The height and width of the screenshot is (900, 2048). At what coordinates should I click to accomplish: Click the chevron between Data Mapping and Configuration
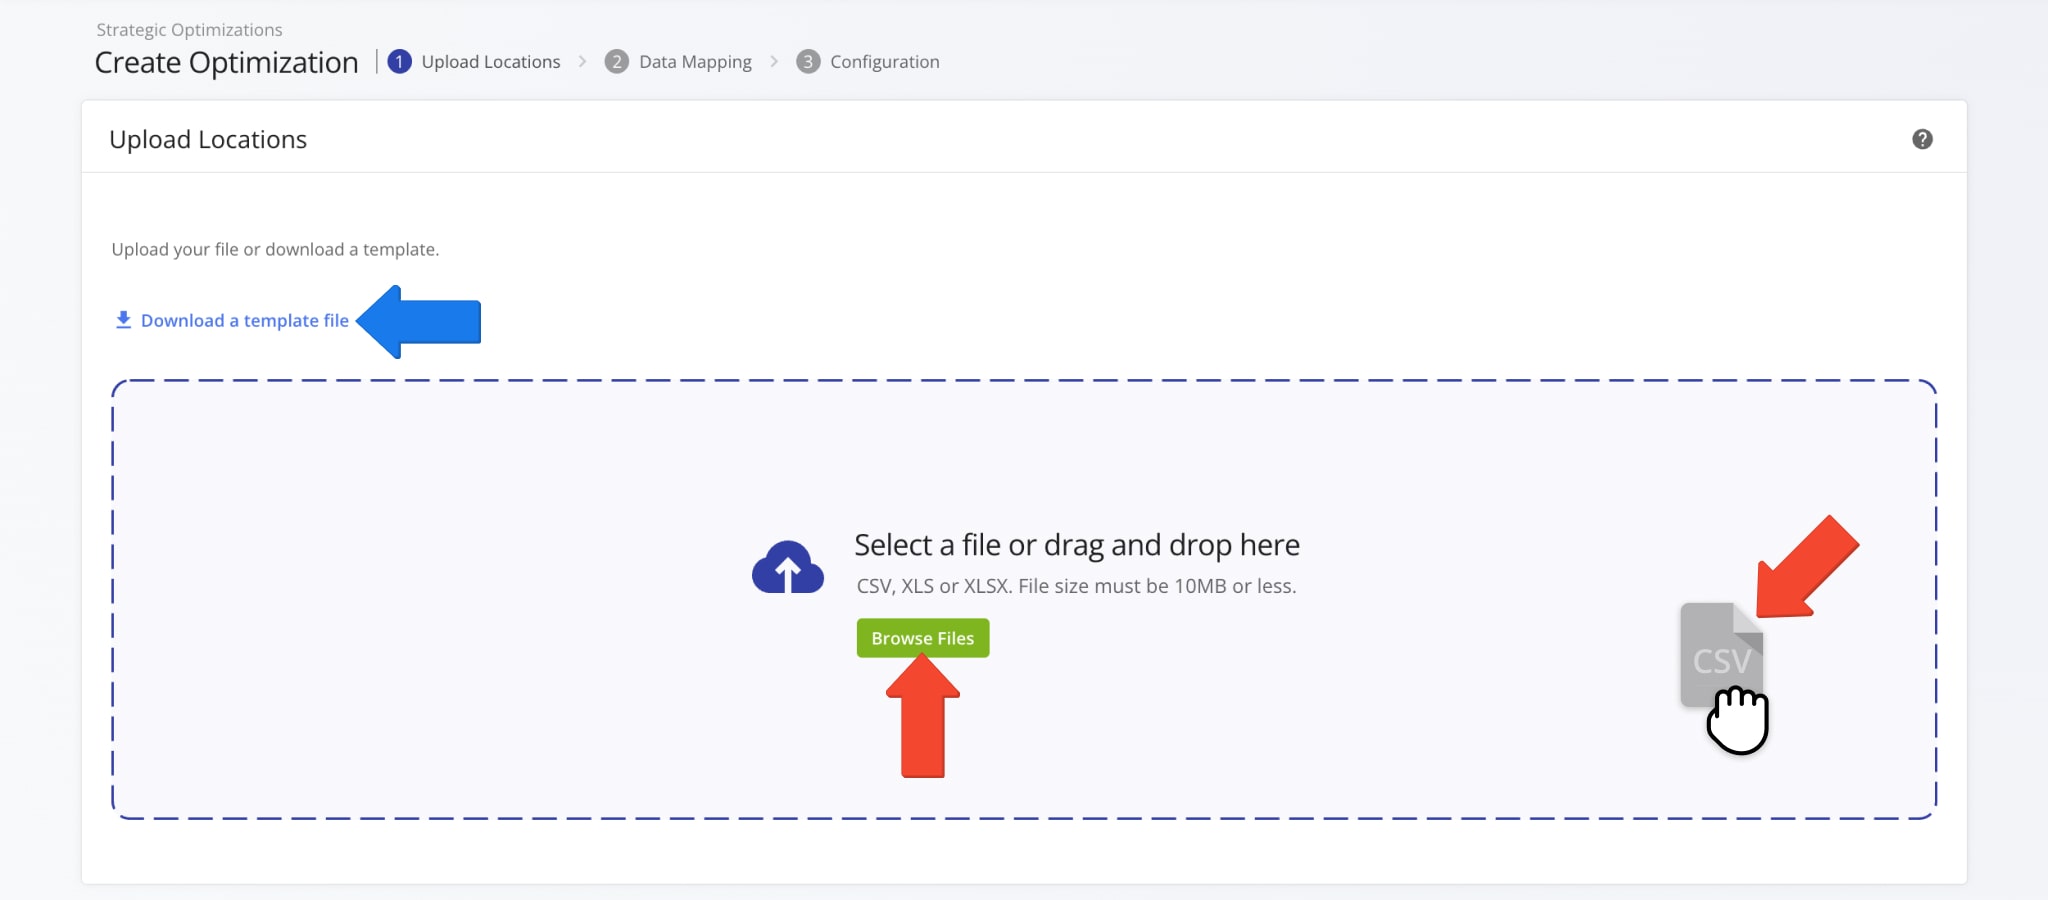(774, 61)
